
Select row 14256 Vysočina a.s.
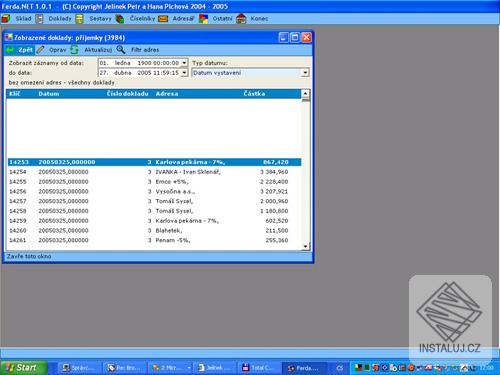coord(154,192)
